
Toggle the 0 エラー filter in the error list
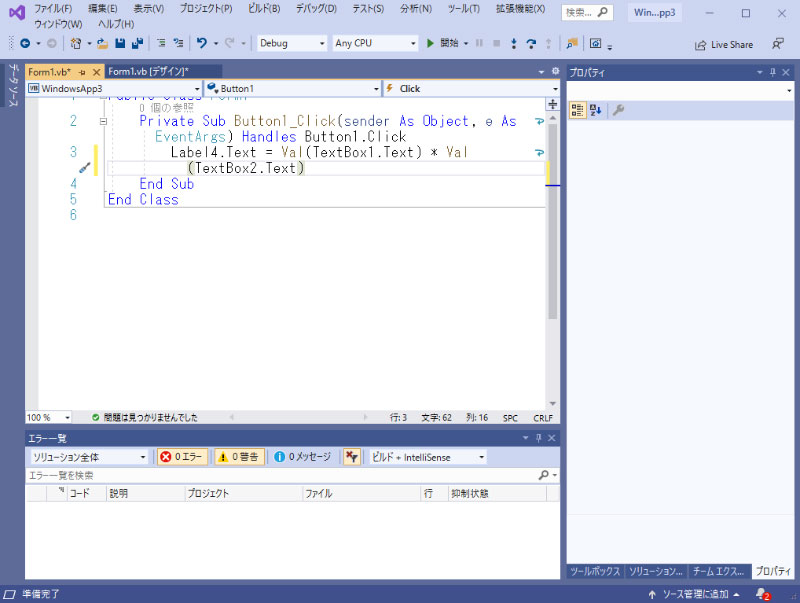tap(181, 457)
